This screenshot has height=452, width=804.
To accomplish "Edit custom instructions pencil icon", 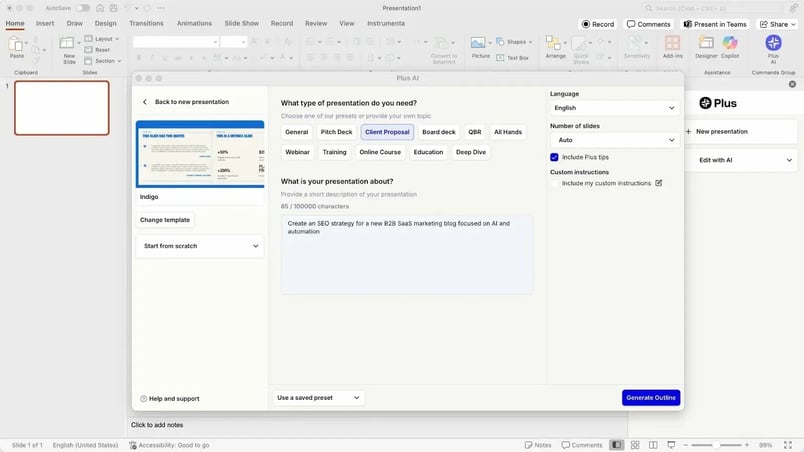I will [658, 183].
